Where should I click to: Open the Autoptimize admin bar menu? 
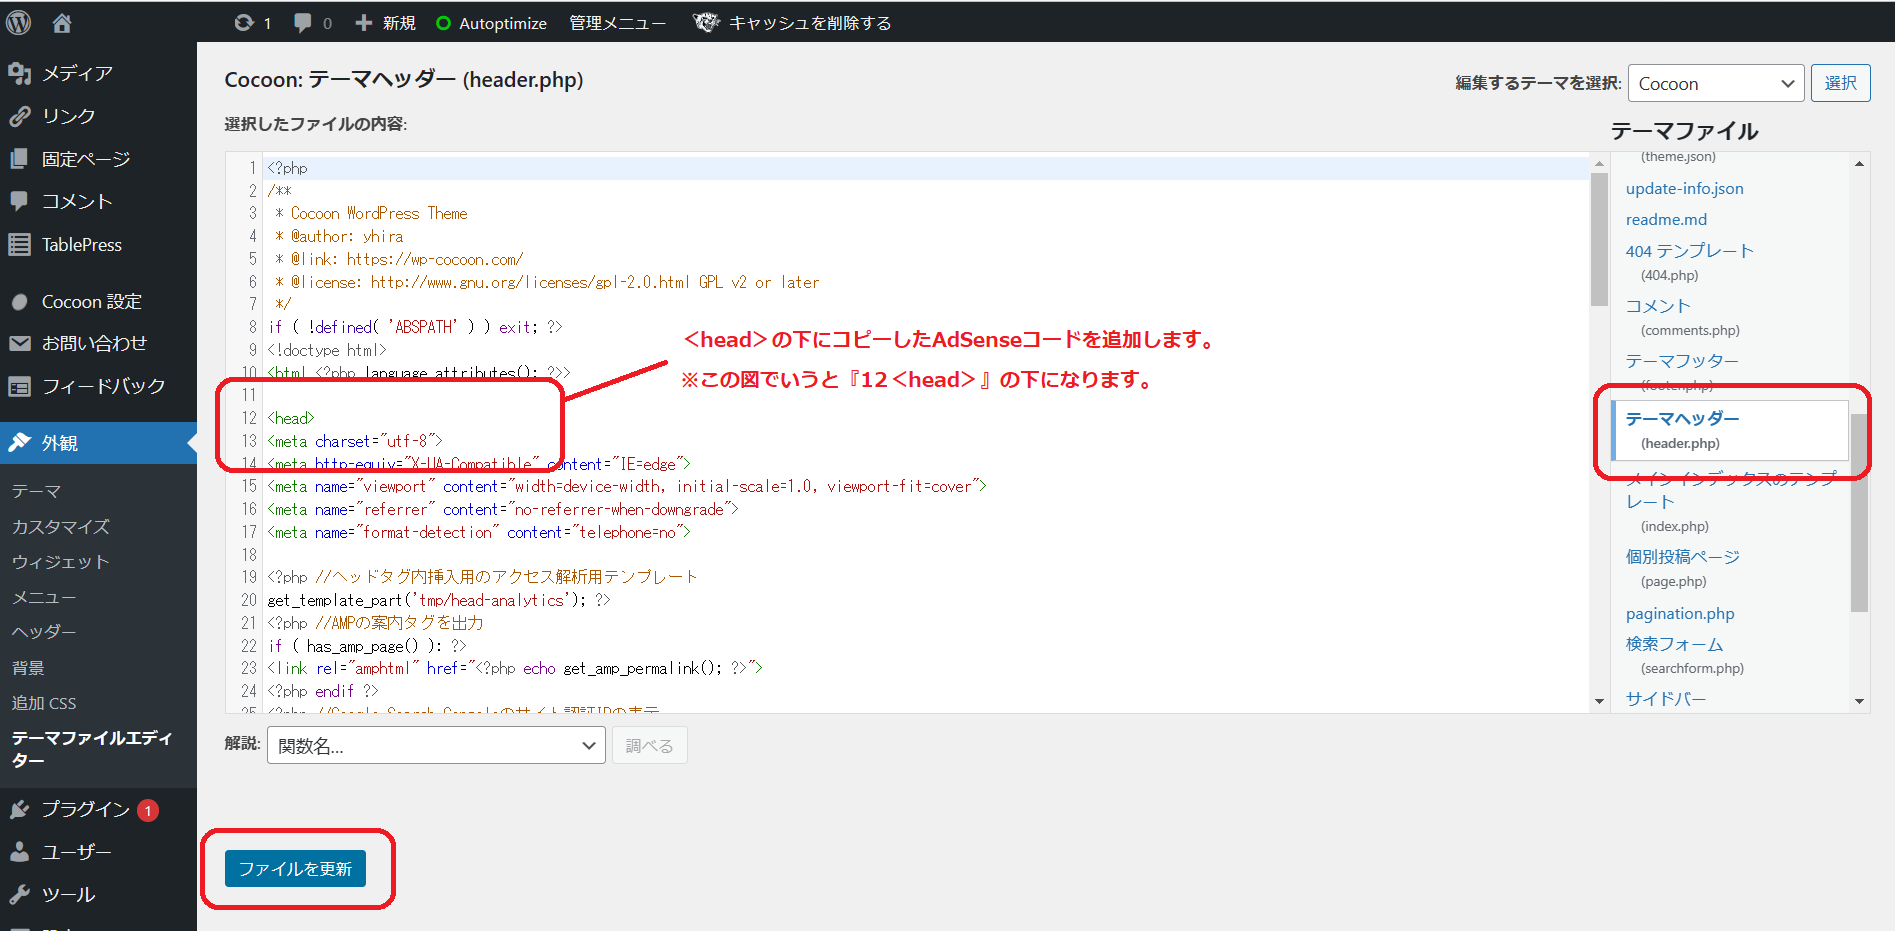[492, 23]
